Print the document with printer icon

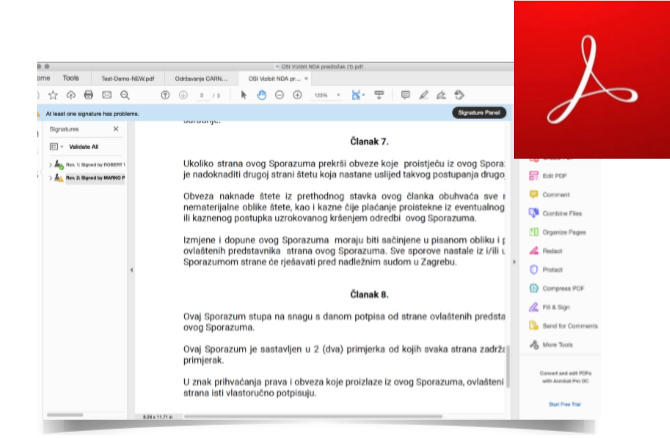pyautogui.click(x=88, y=95)
